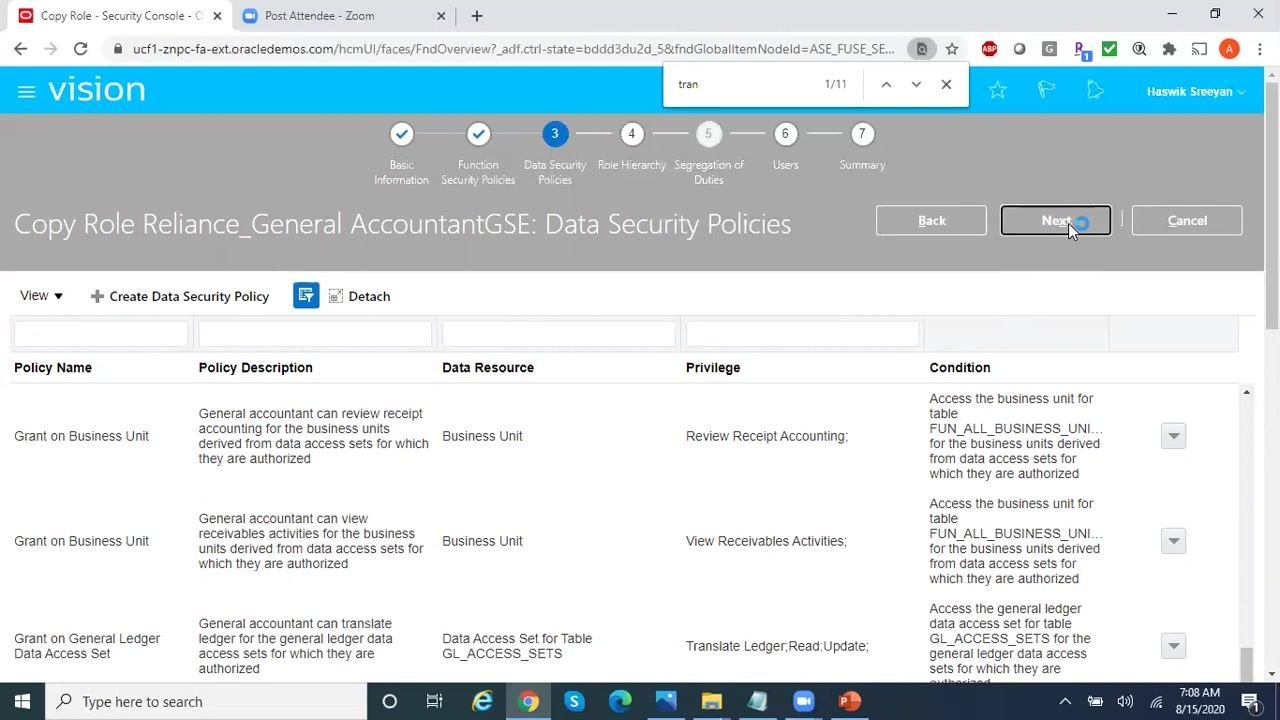
Task: Click the Cancel button
Action: 1187,220
